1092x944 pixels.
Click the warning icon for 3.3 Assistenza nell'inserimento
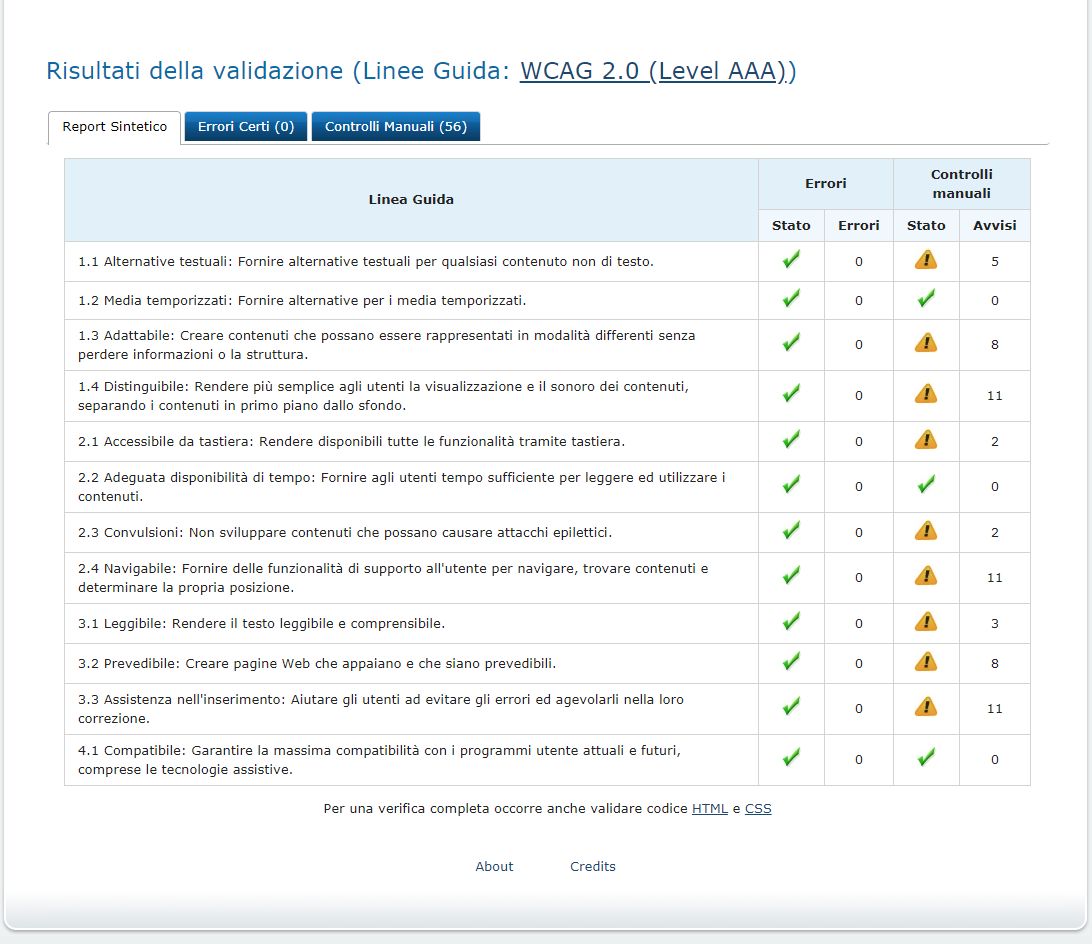point(926,707)
